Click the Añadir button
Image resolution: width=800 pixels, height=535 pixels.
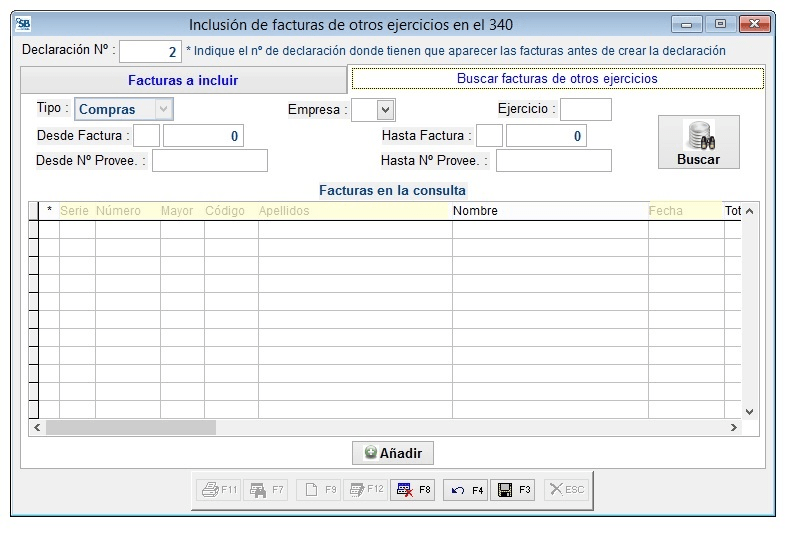click(x=393, y=453)
